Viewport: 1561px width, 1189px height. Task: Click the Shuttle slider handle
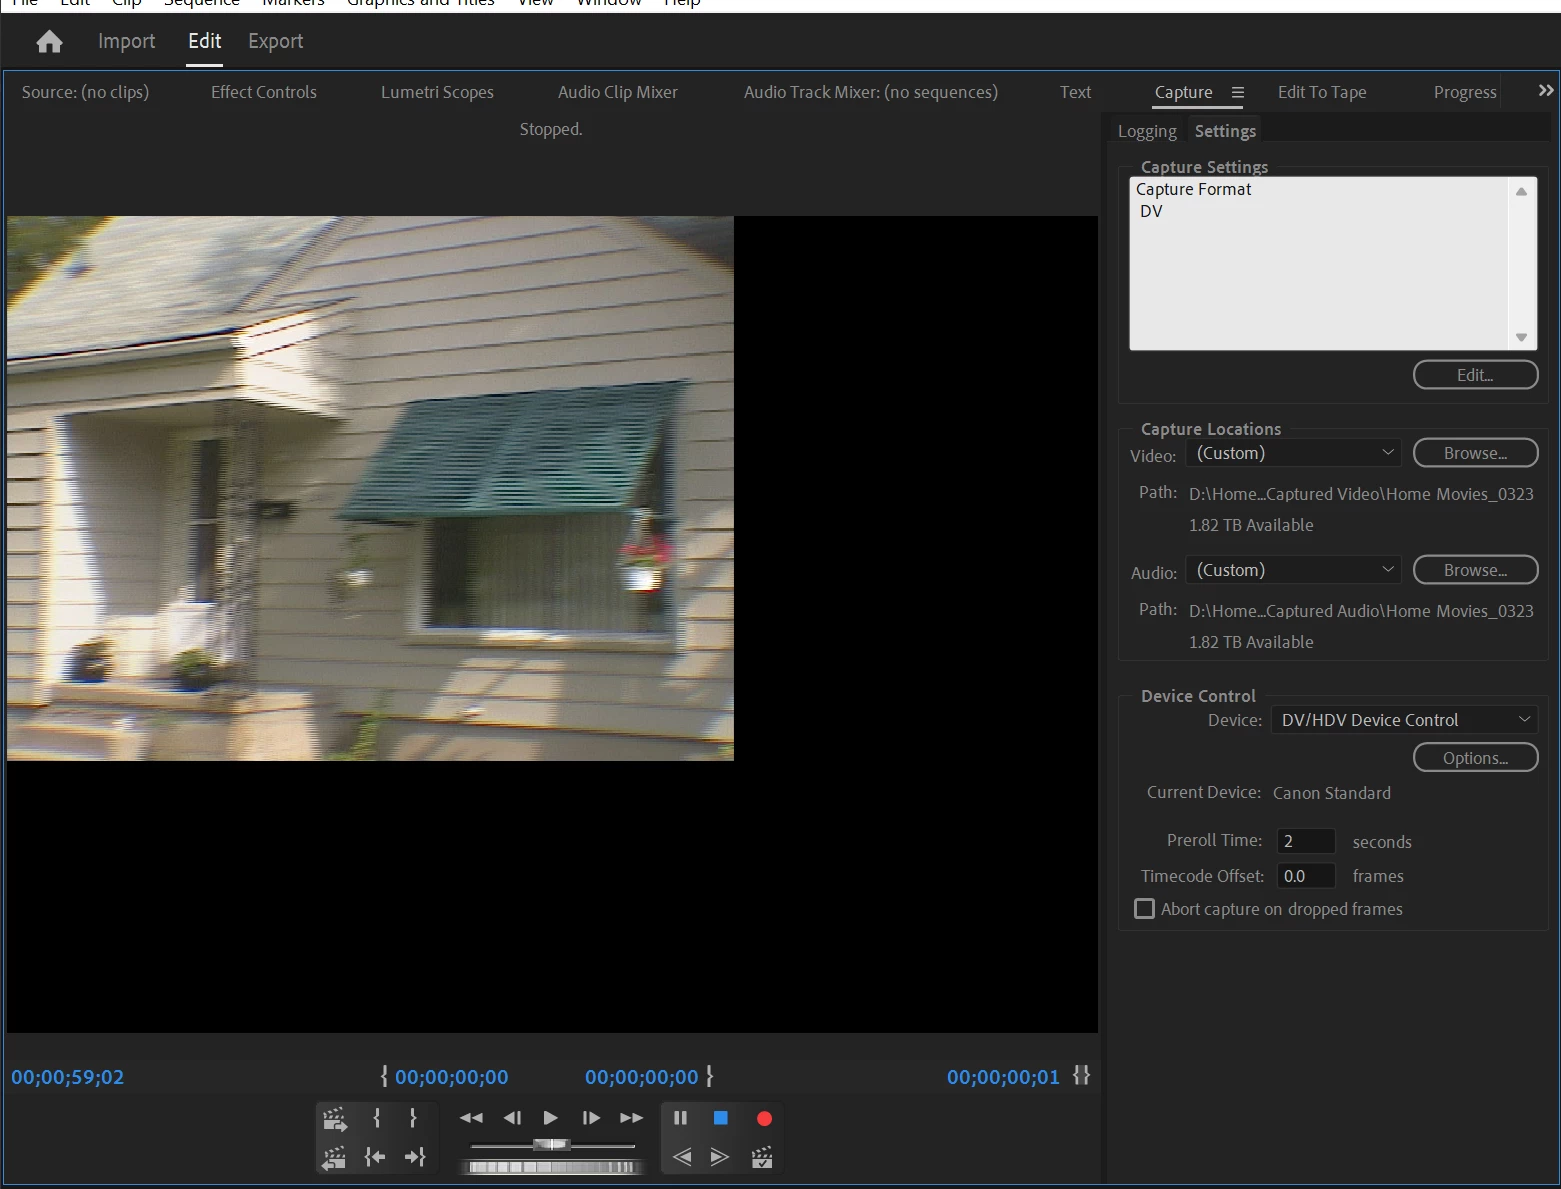click(x=551, y=1144)
